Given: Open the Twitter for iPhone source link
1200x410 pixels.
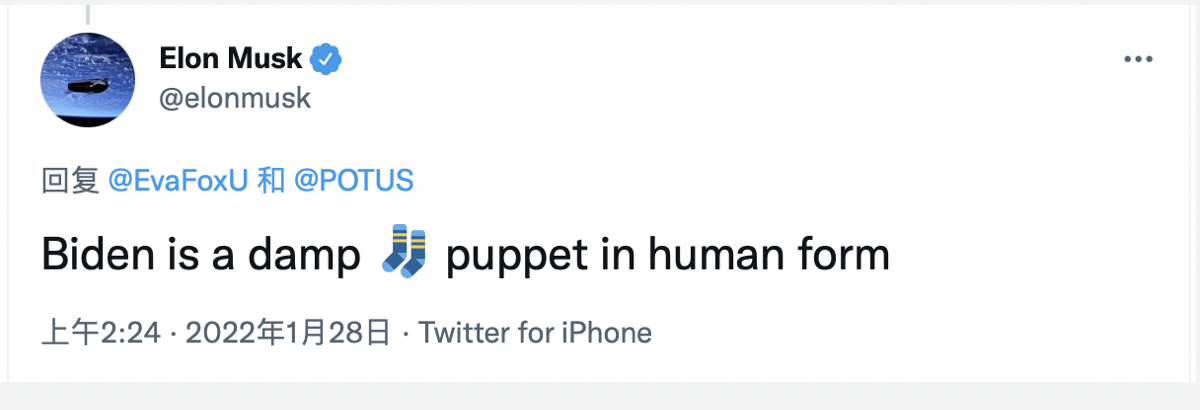Looking at the screenshot, I should click(x=534, y=333).
